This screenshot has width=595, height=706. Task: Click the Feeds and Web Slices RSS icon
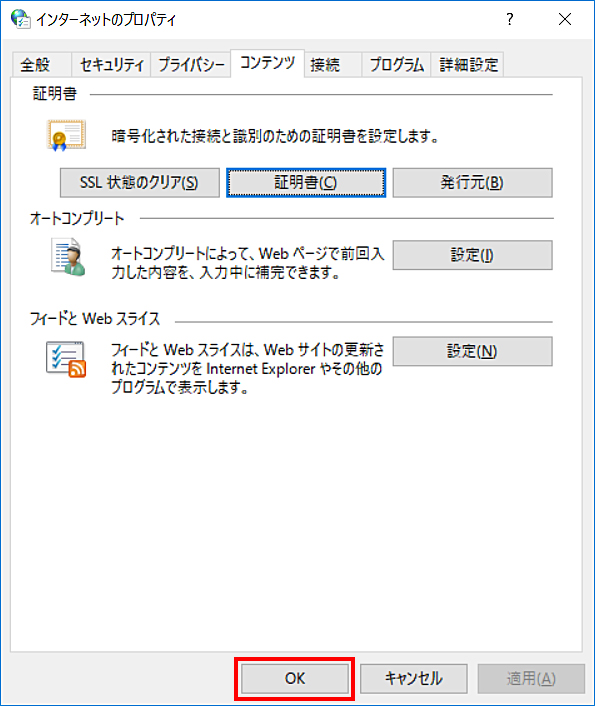(x=66, y=359)
